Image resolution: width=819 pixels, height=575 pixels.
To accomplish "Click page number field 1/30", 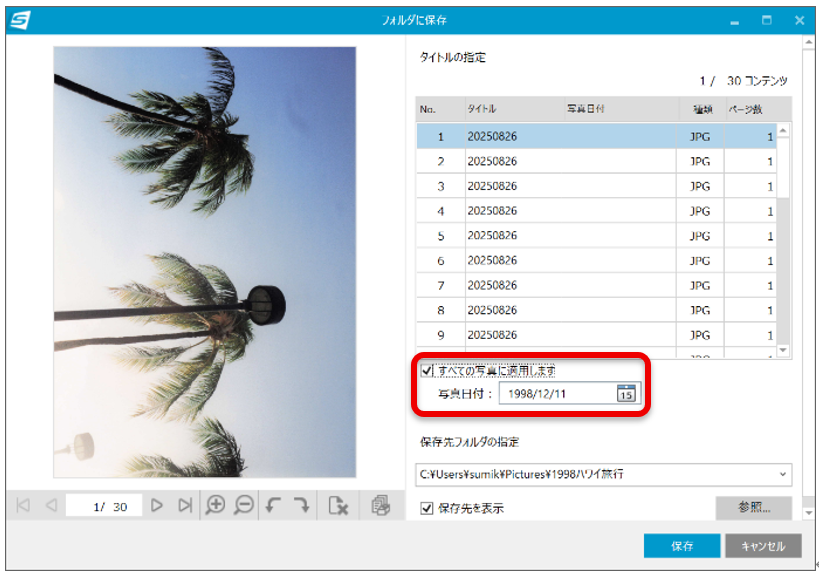I will click(x=104, y=506).
